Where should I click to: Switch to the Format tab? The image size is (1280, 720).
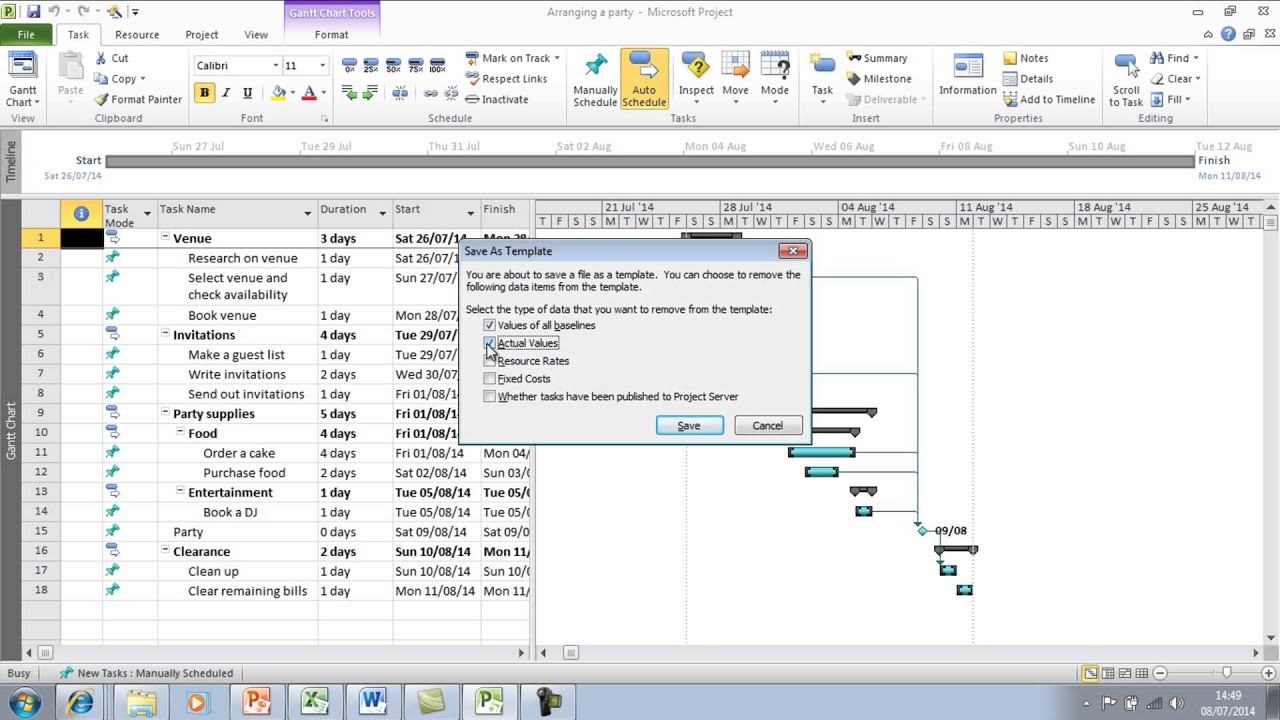click(331, 34)
